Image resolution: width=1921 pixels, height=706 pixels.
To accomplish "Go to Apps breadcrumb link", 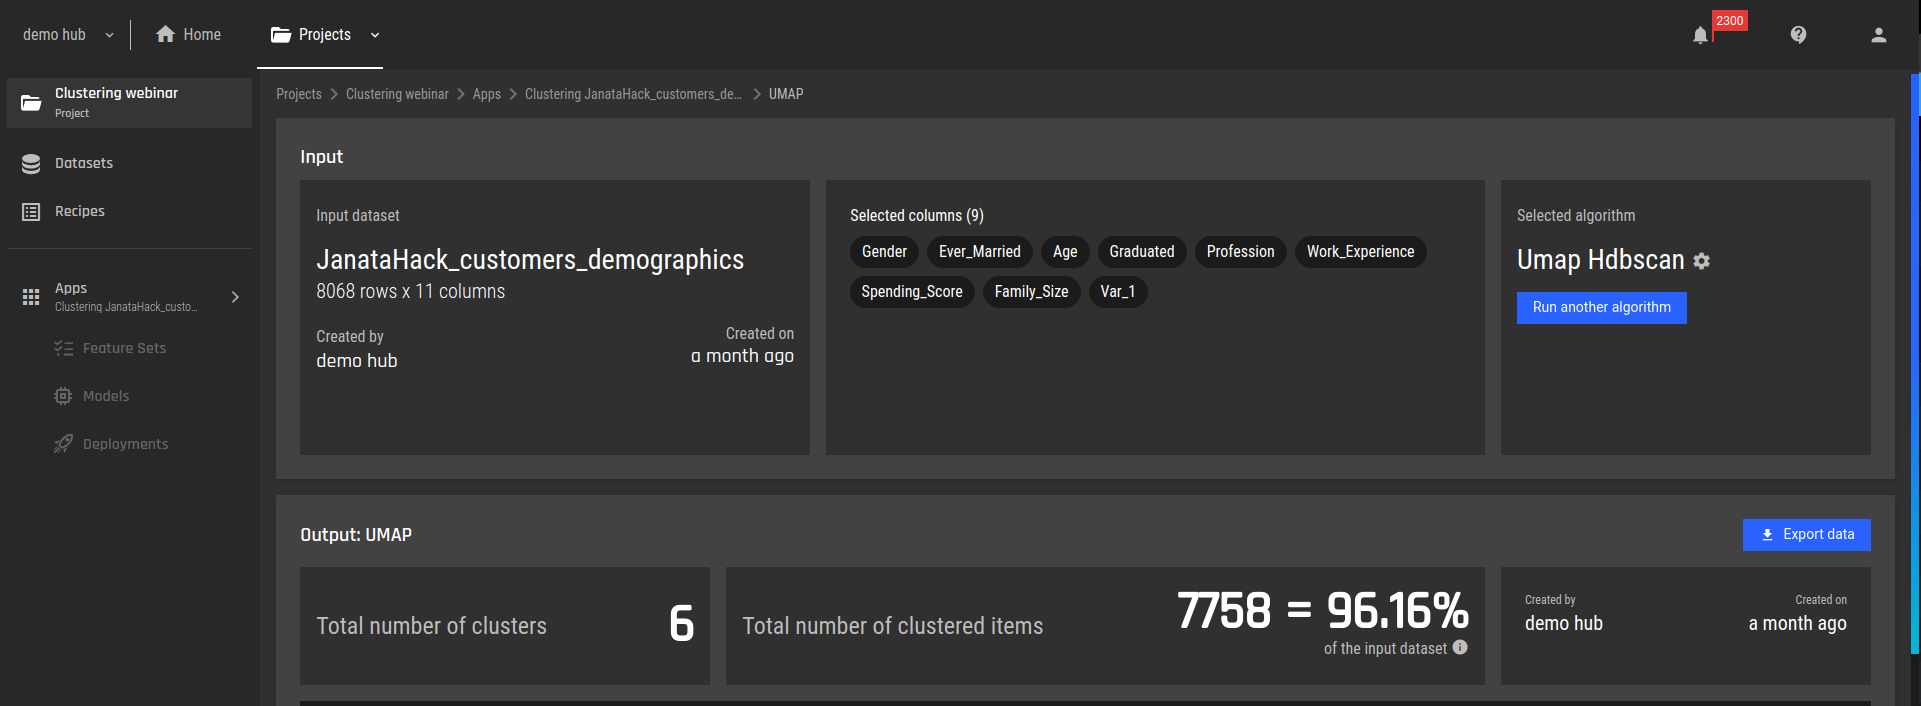I will click(x=487, y=94).
